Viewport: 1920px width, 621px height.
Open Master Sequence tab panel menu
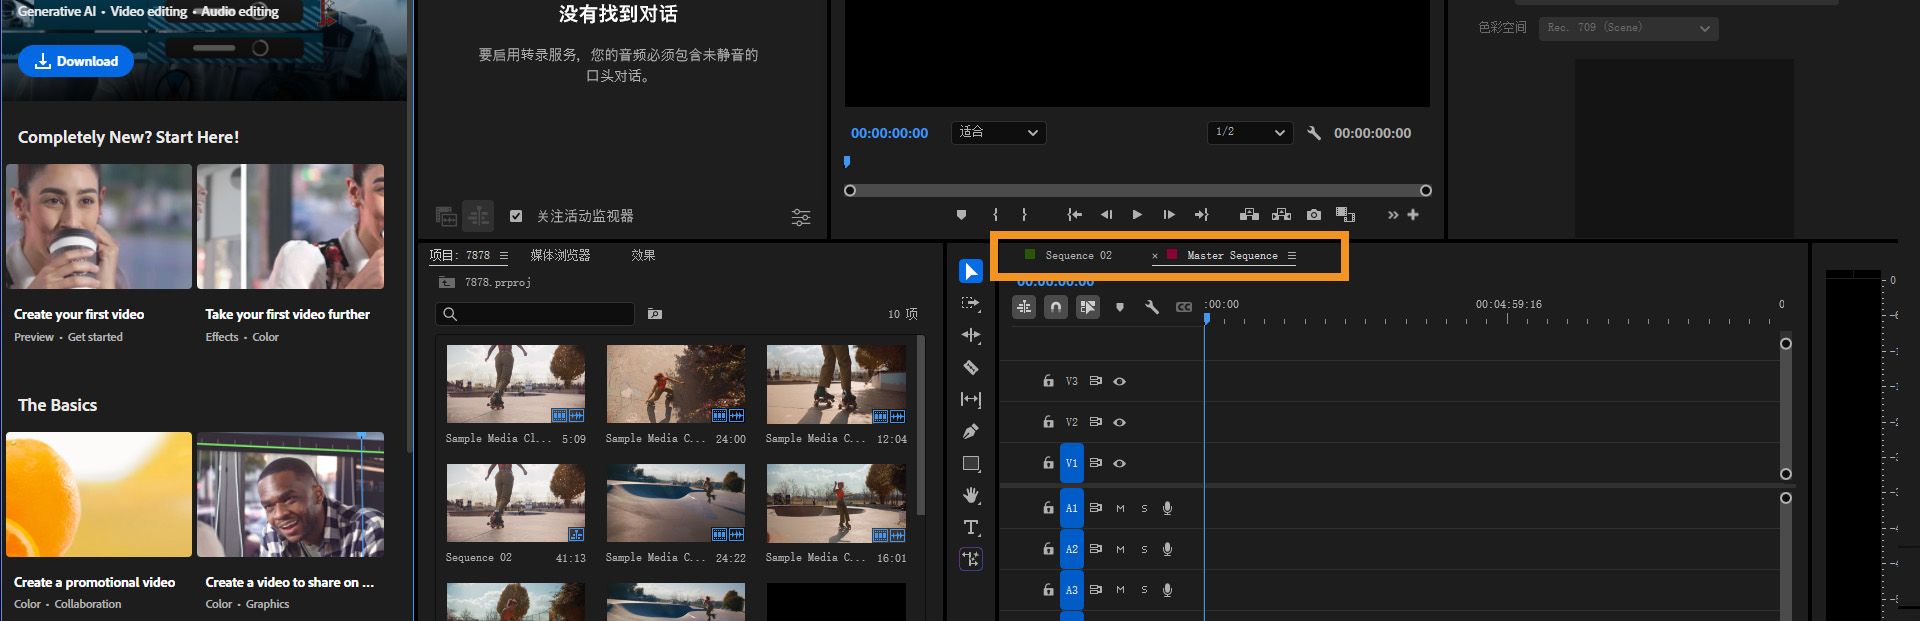click(1291, 256)
